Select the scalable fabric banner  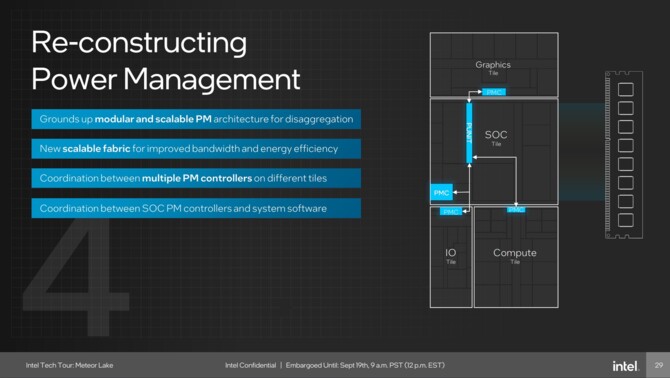coord(196,149)
